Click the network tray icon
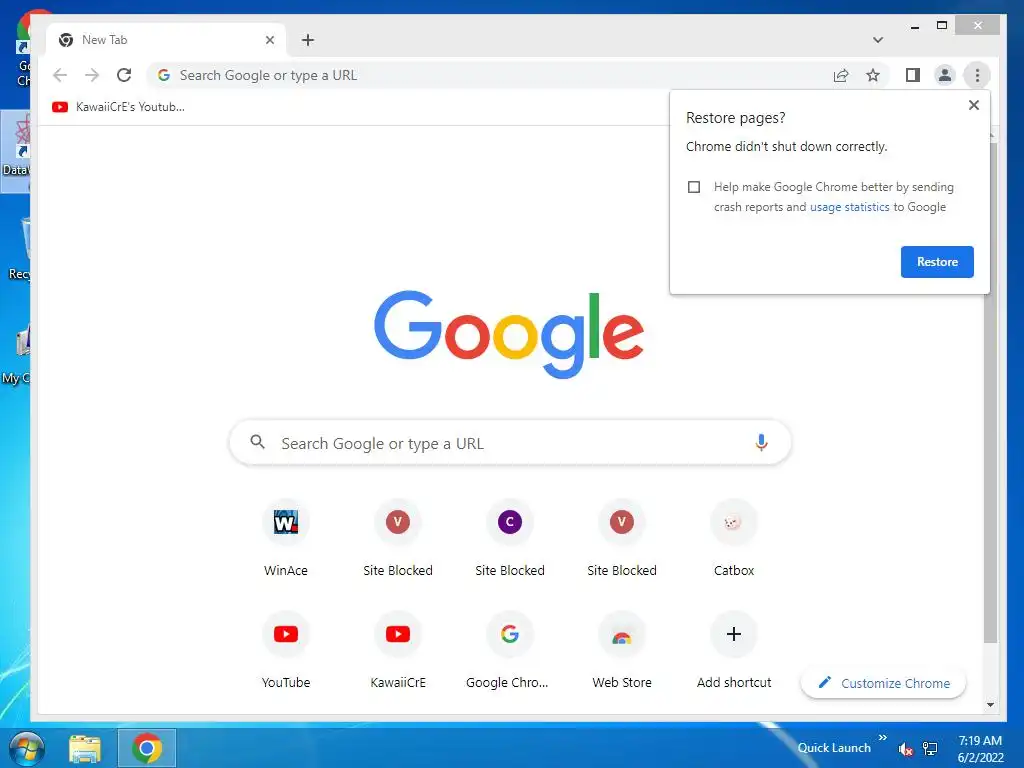The image size is (1024, 768). [x=930, y=749]
